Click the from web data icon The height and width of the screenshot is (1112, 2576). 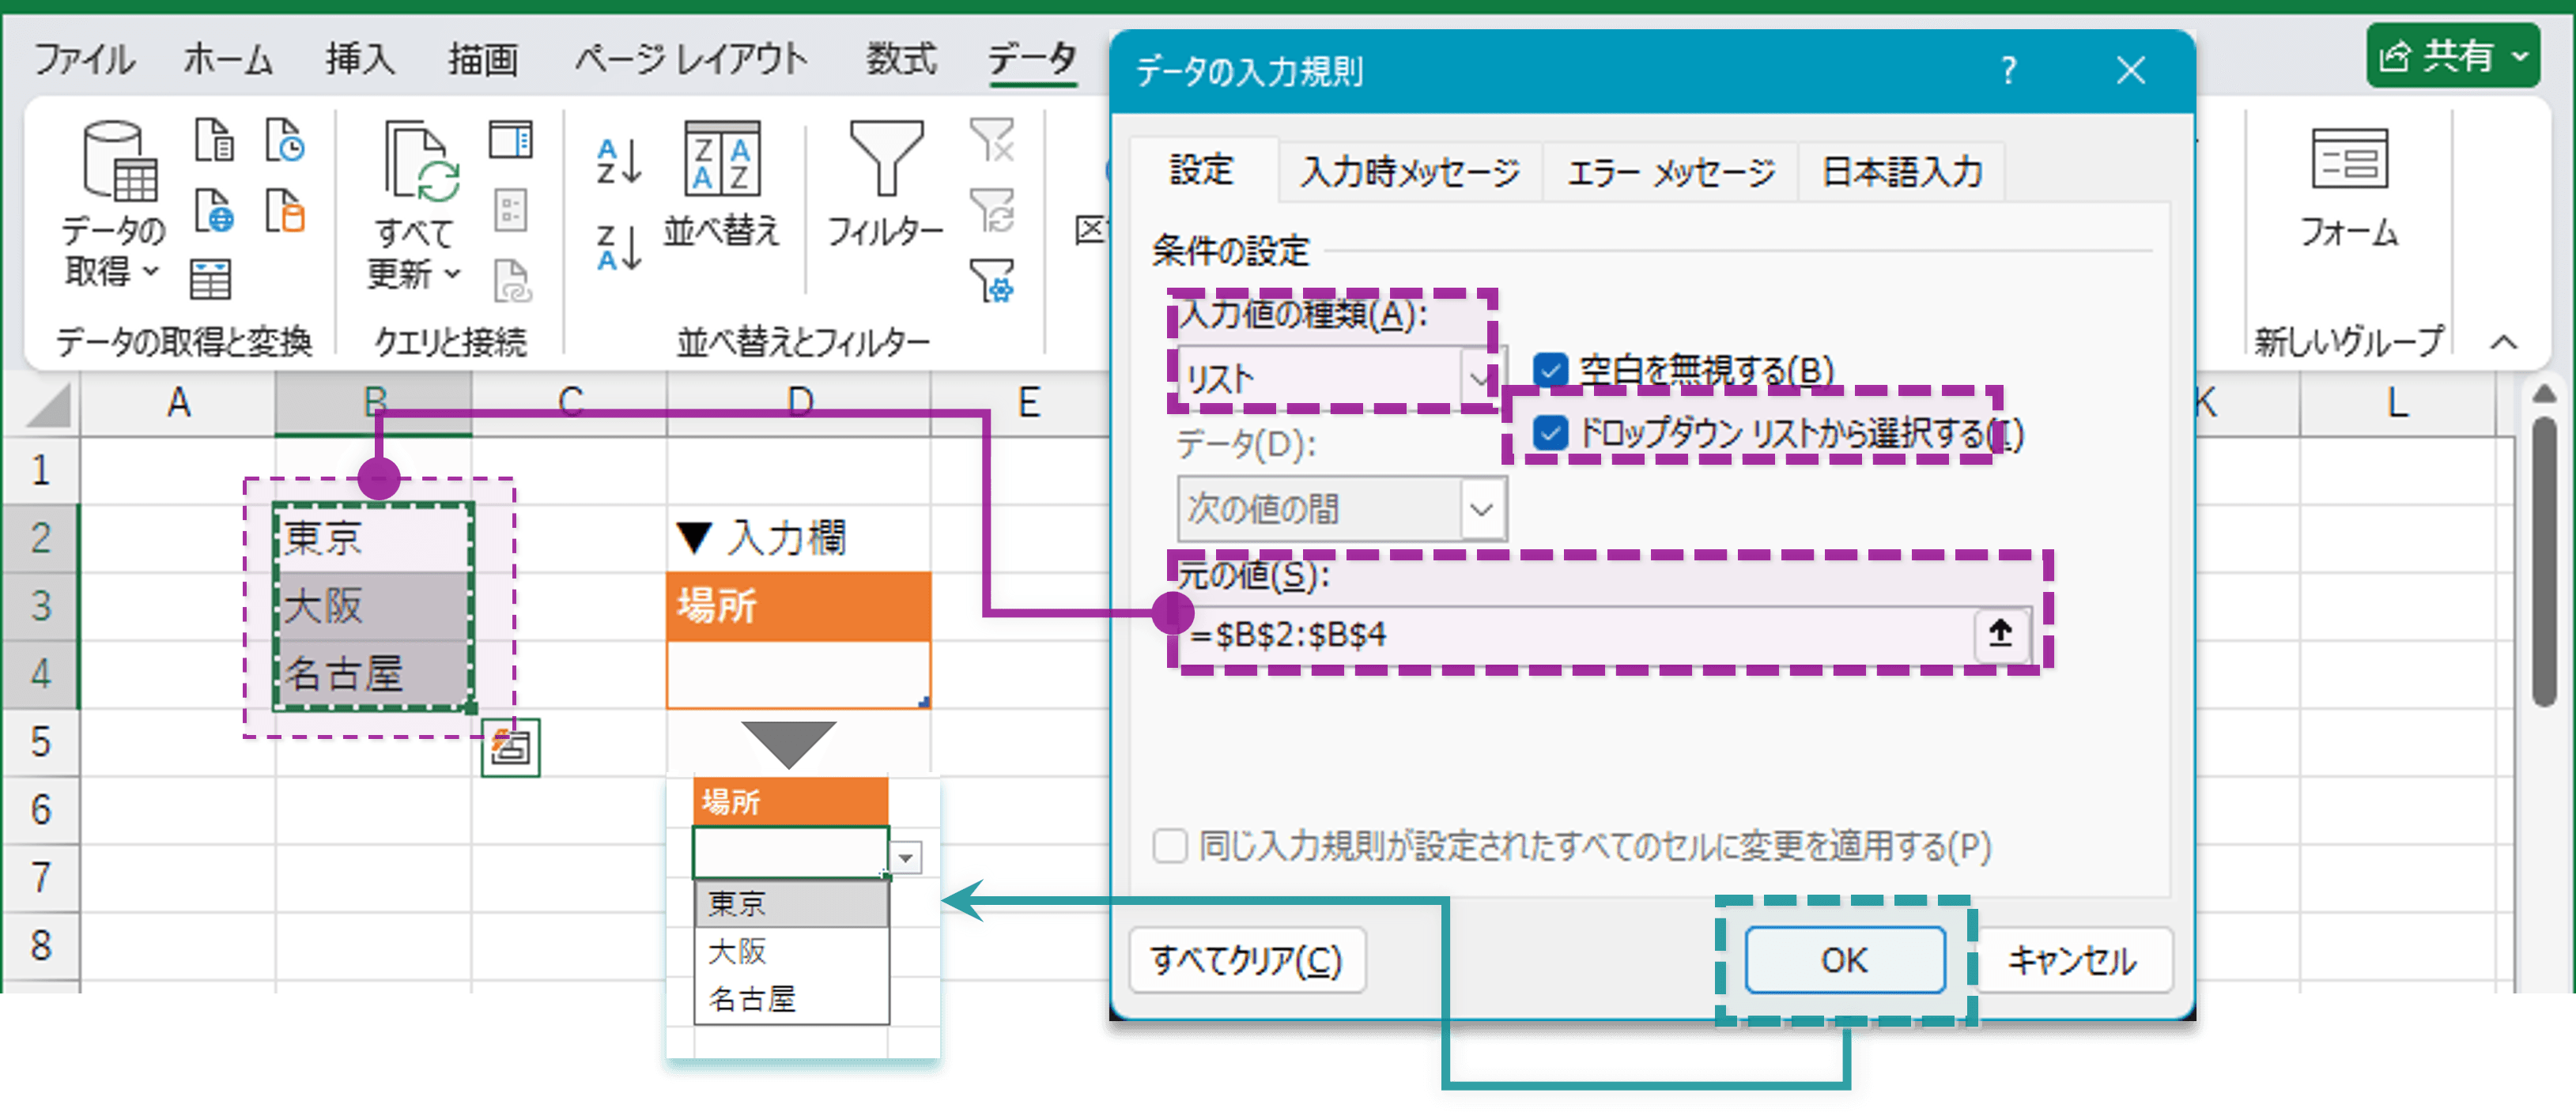[214, 210]
